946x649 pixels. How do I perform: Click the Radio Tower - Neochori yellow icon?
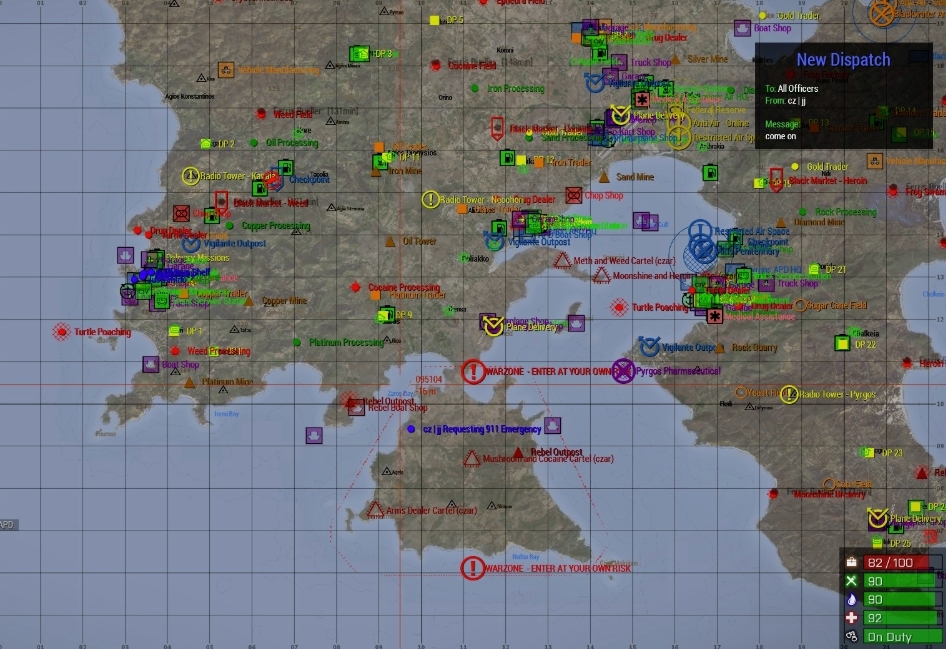tap(430, 200)
